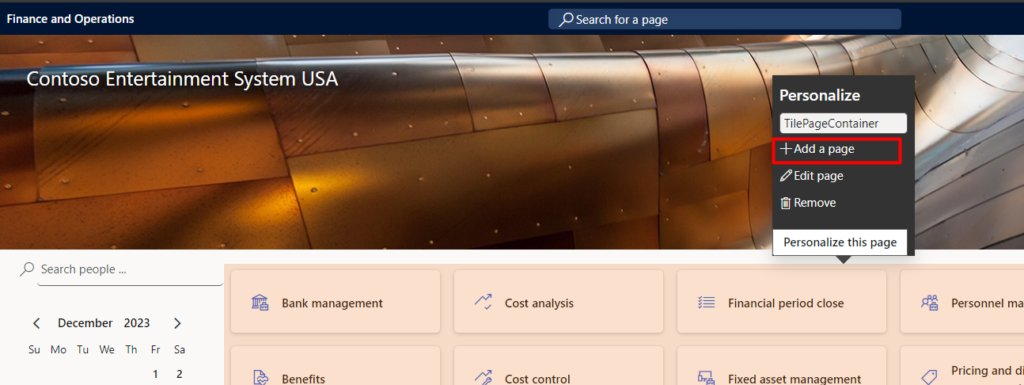Select Add a page in Personalize menu

tap(838, 149)
